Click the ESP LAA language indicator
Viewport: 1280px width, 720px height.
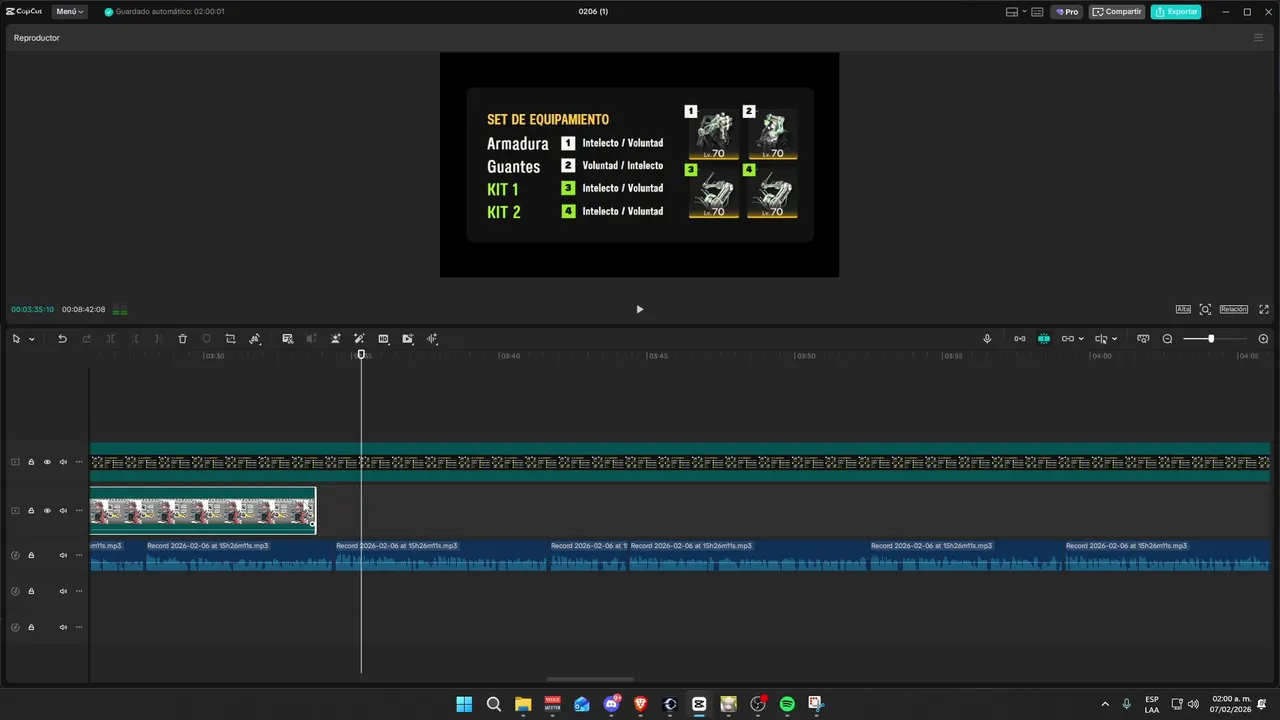point(1152,704)
